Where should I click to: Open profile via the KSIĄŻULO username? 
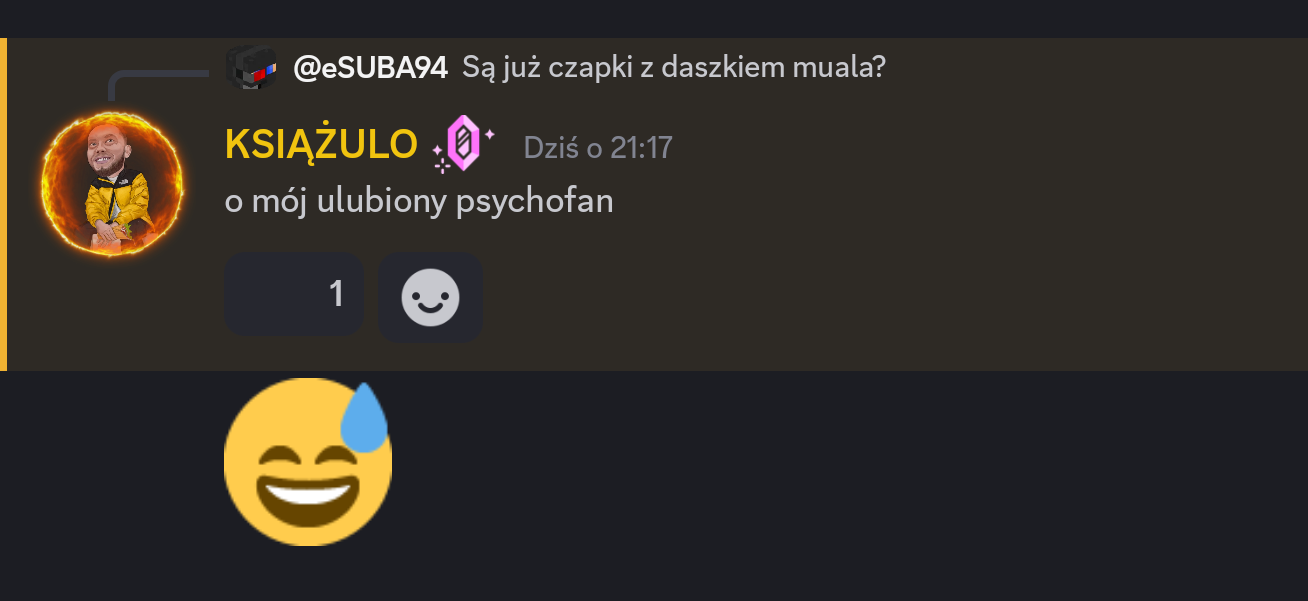tap(321, 145)
